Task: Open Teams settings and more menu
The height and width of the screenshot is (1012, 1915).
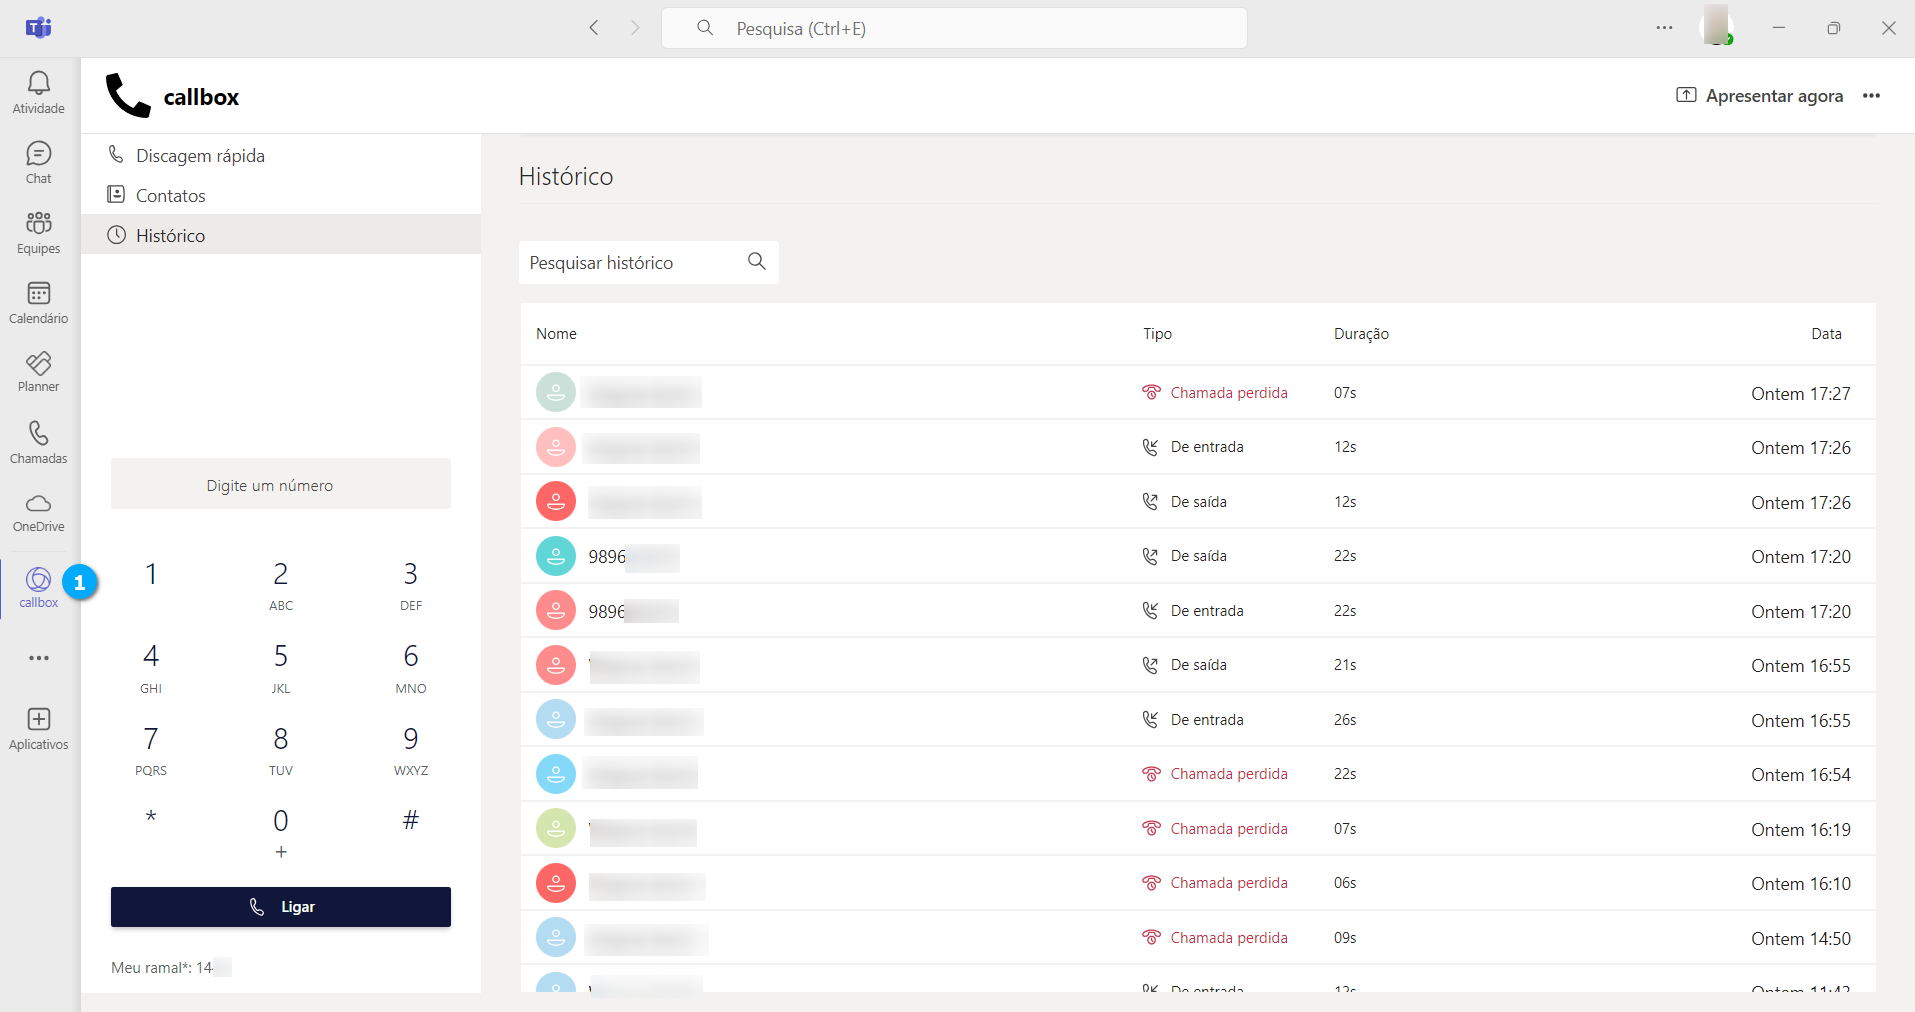Action: tap(1664, 28)
